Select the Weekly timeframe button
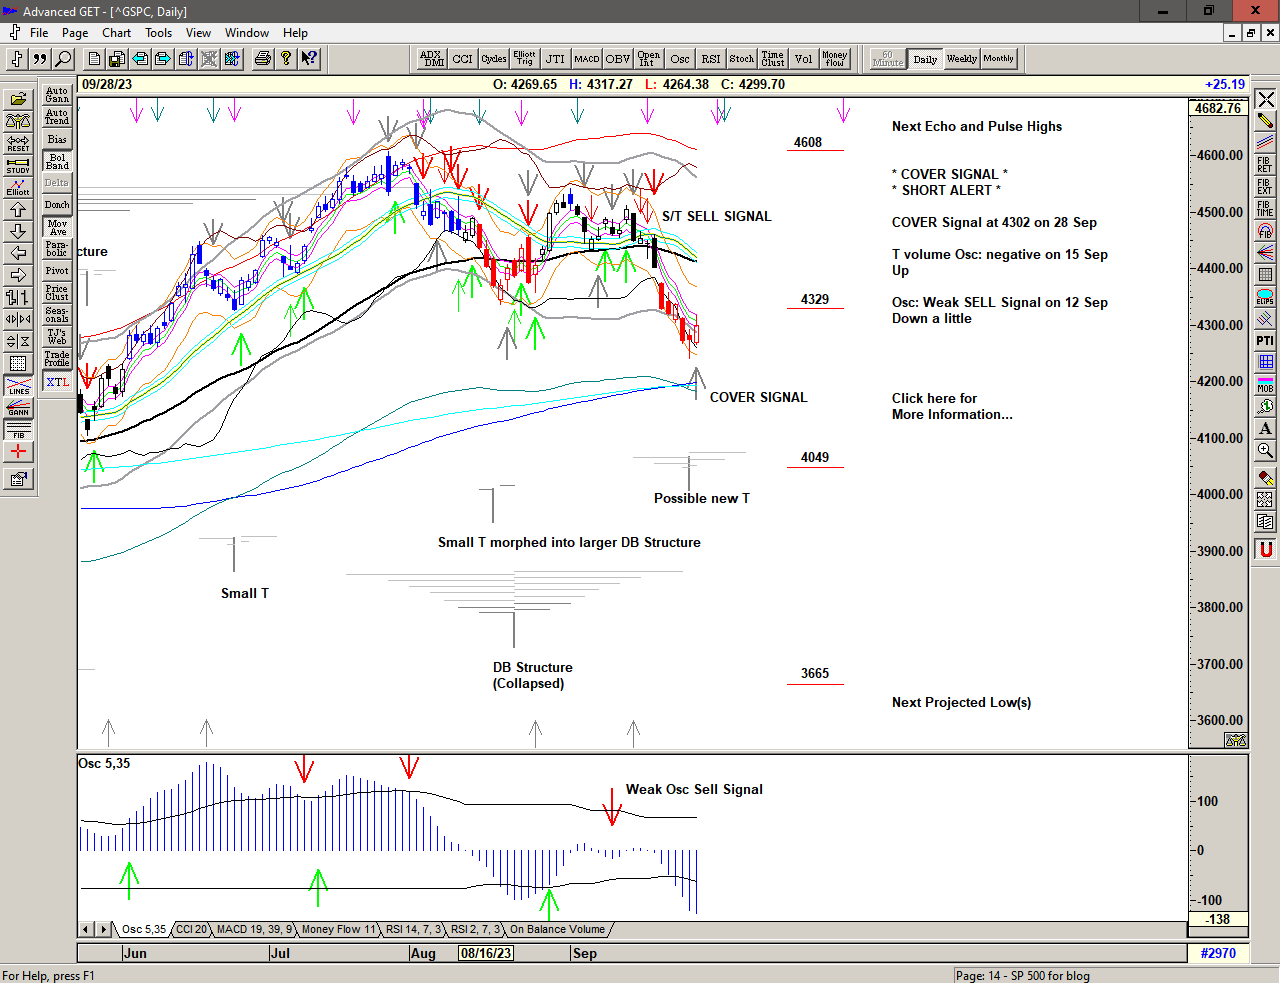Image resolution: width=1280 pixels, height=983 pixels. point(961,59)
